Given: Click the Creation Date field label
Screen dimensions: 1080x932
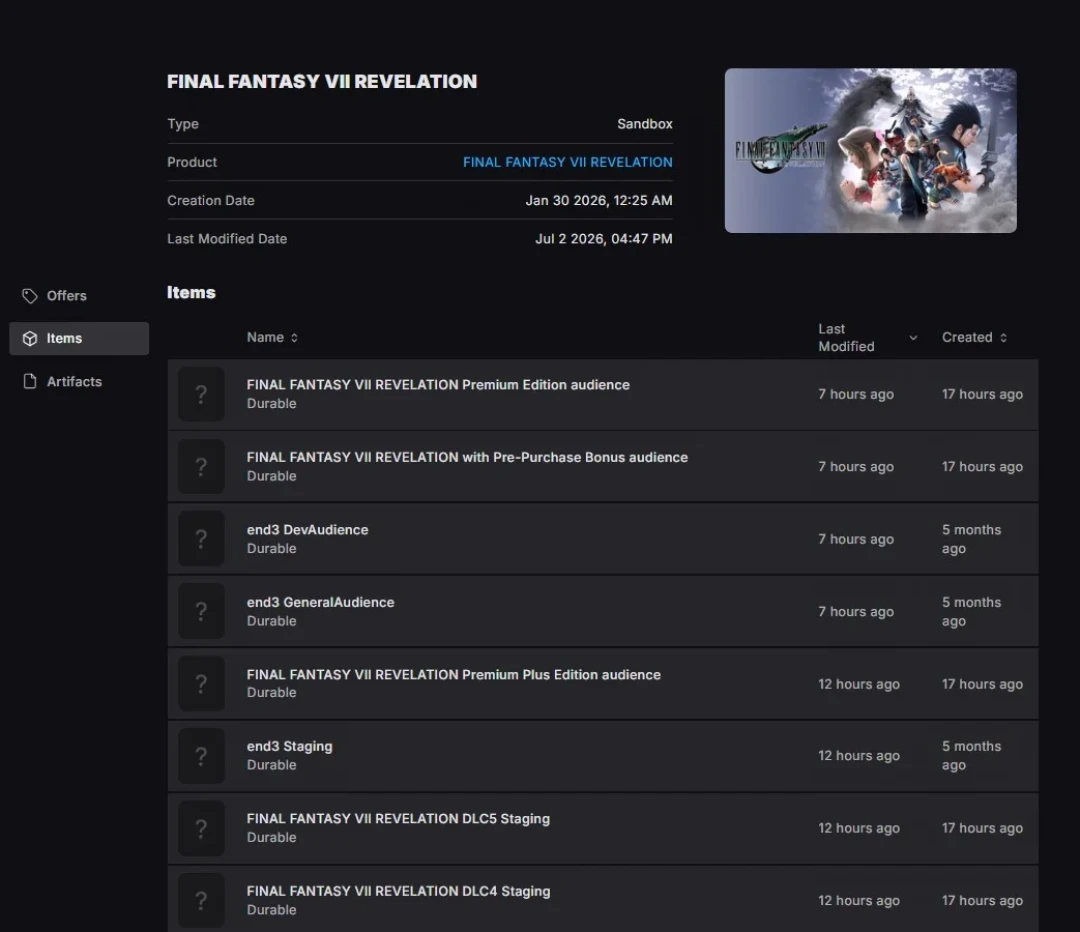Looking at the screenshot, I should coord(211,200).
